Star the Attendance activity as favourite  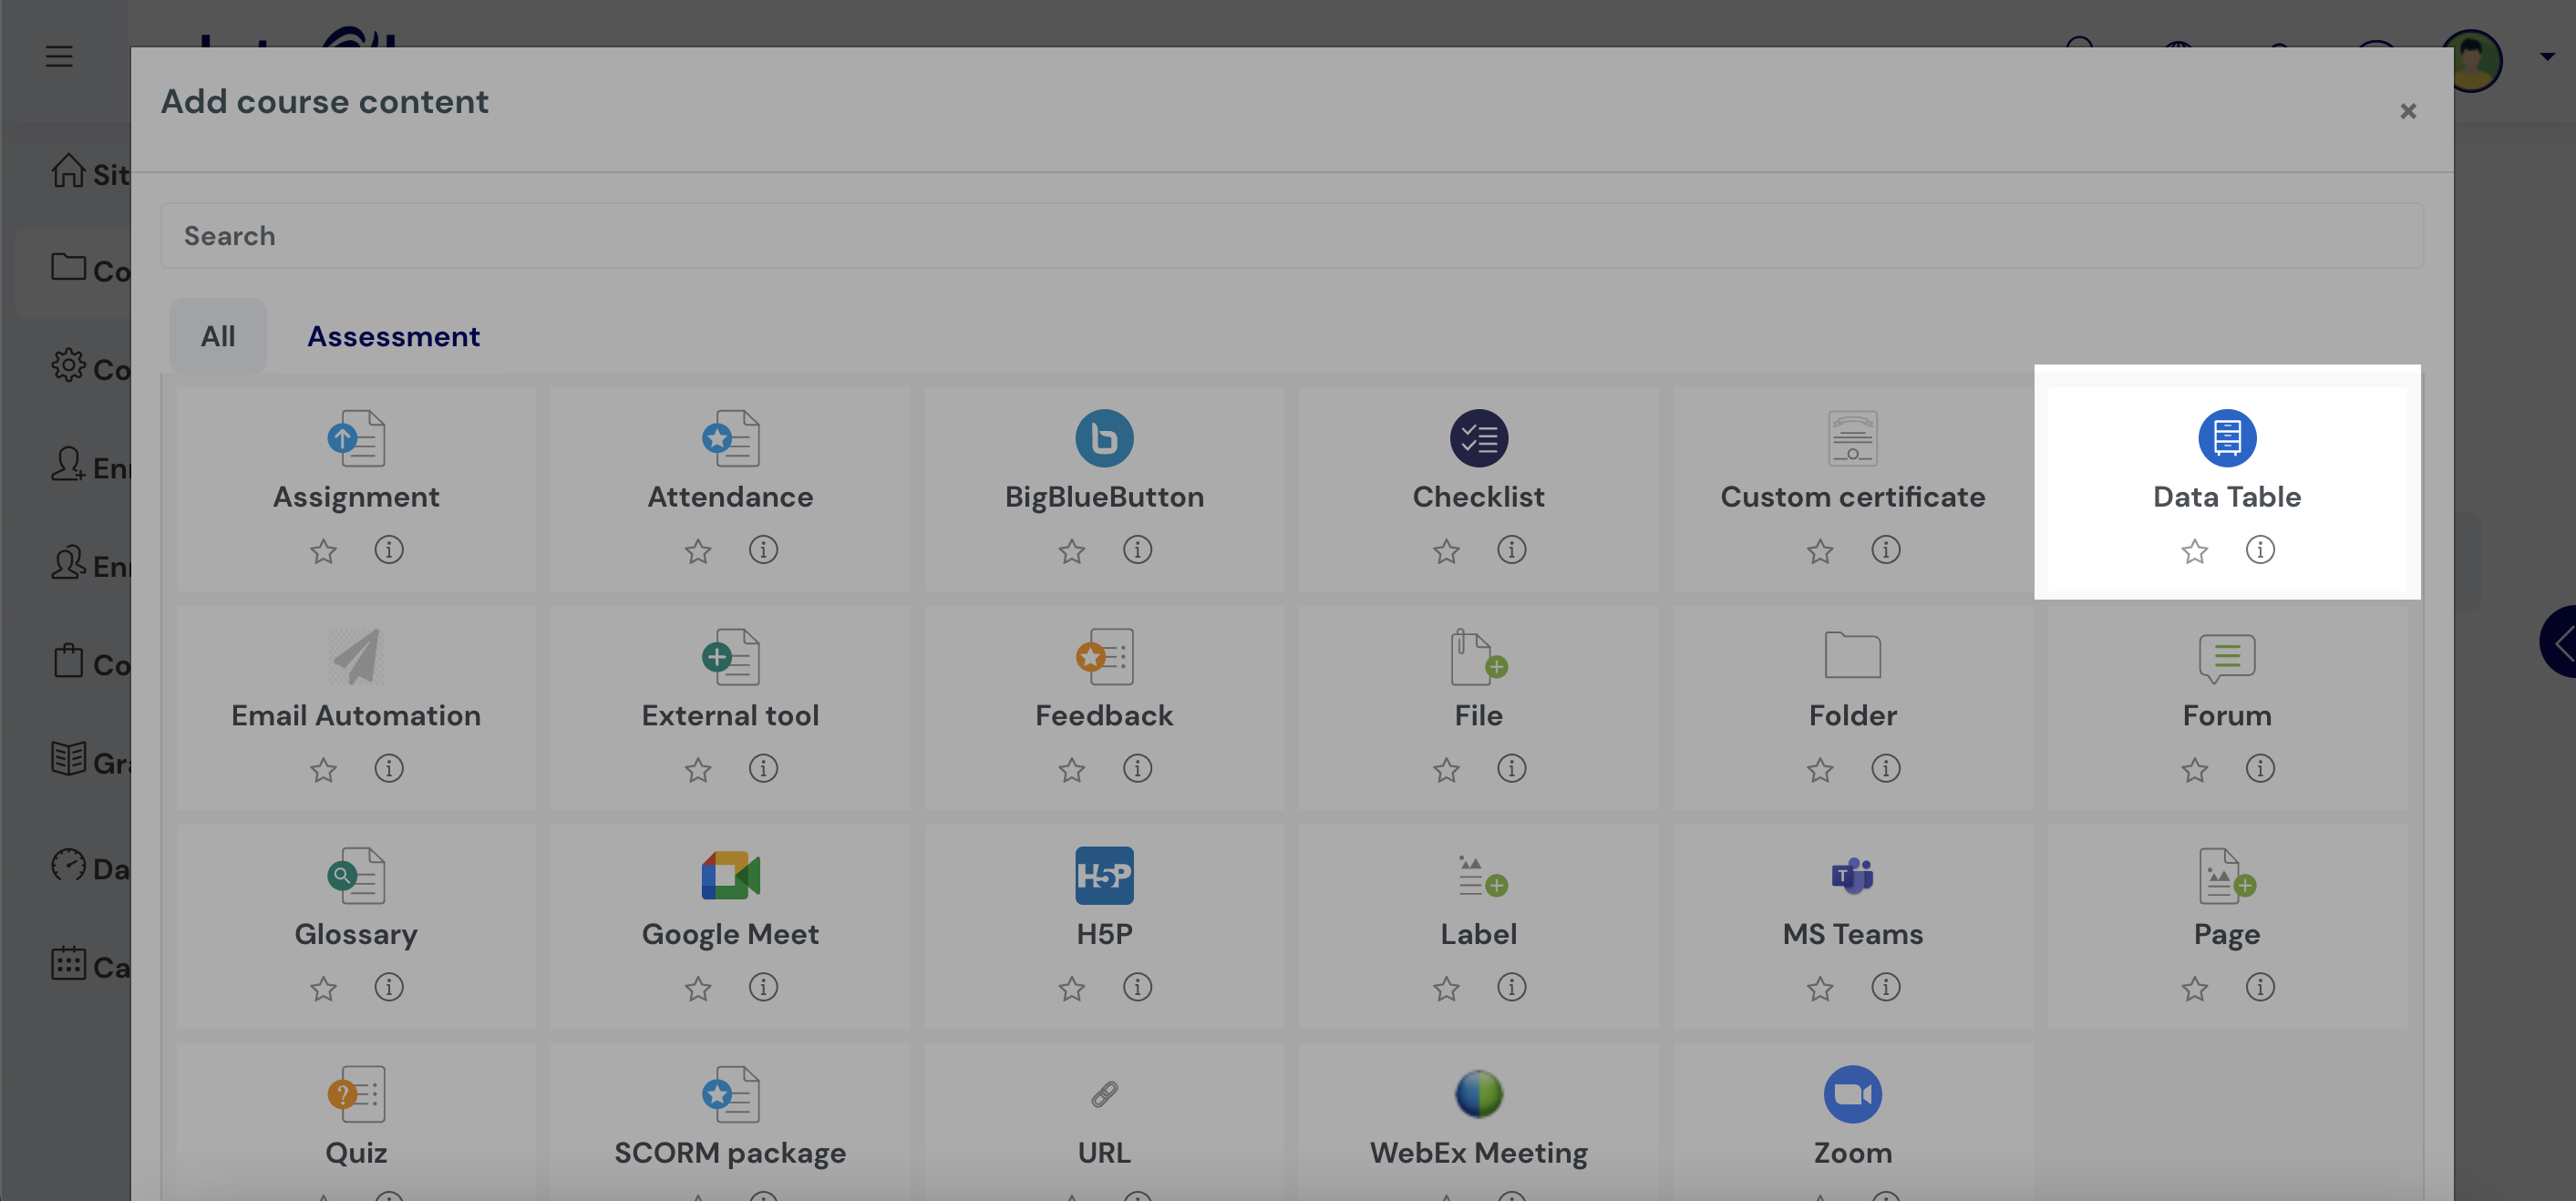(697, 551)
